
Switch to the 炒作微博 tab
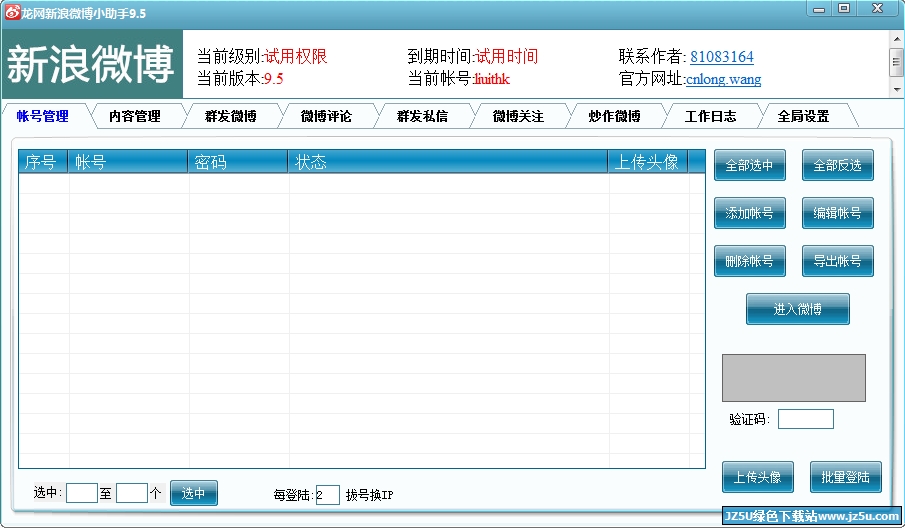click(x=614, y=116)
